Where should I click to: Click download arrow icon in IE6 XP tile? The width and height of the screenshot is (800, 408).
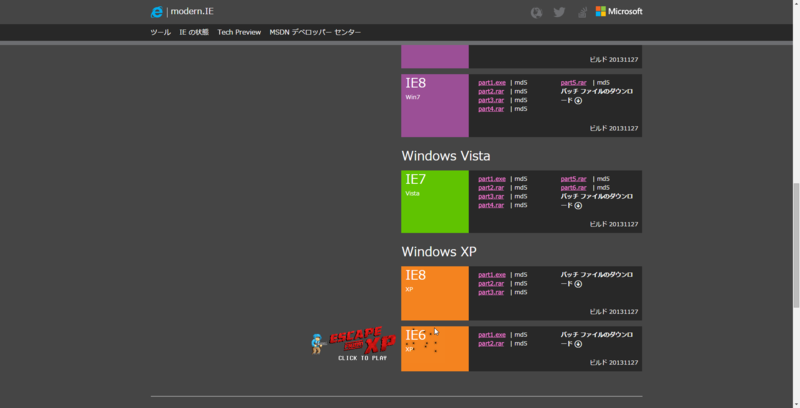[578, 344]
